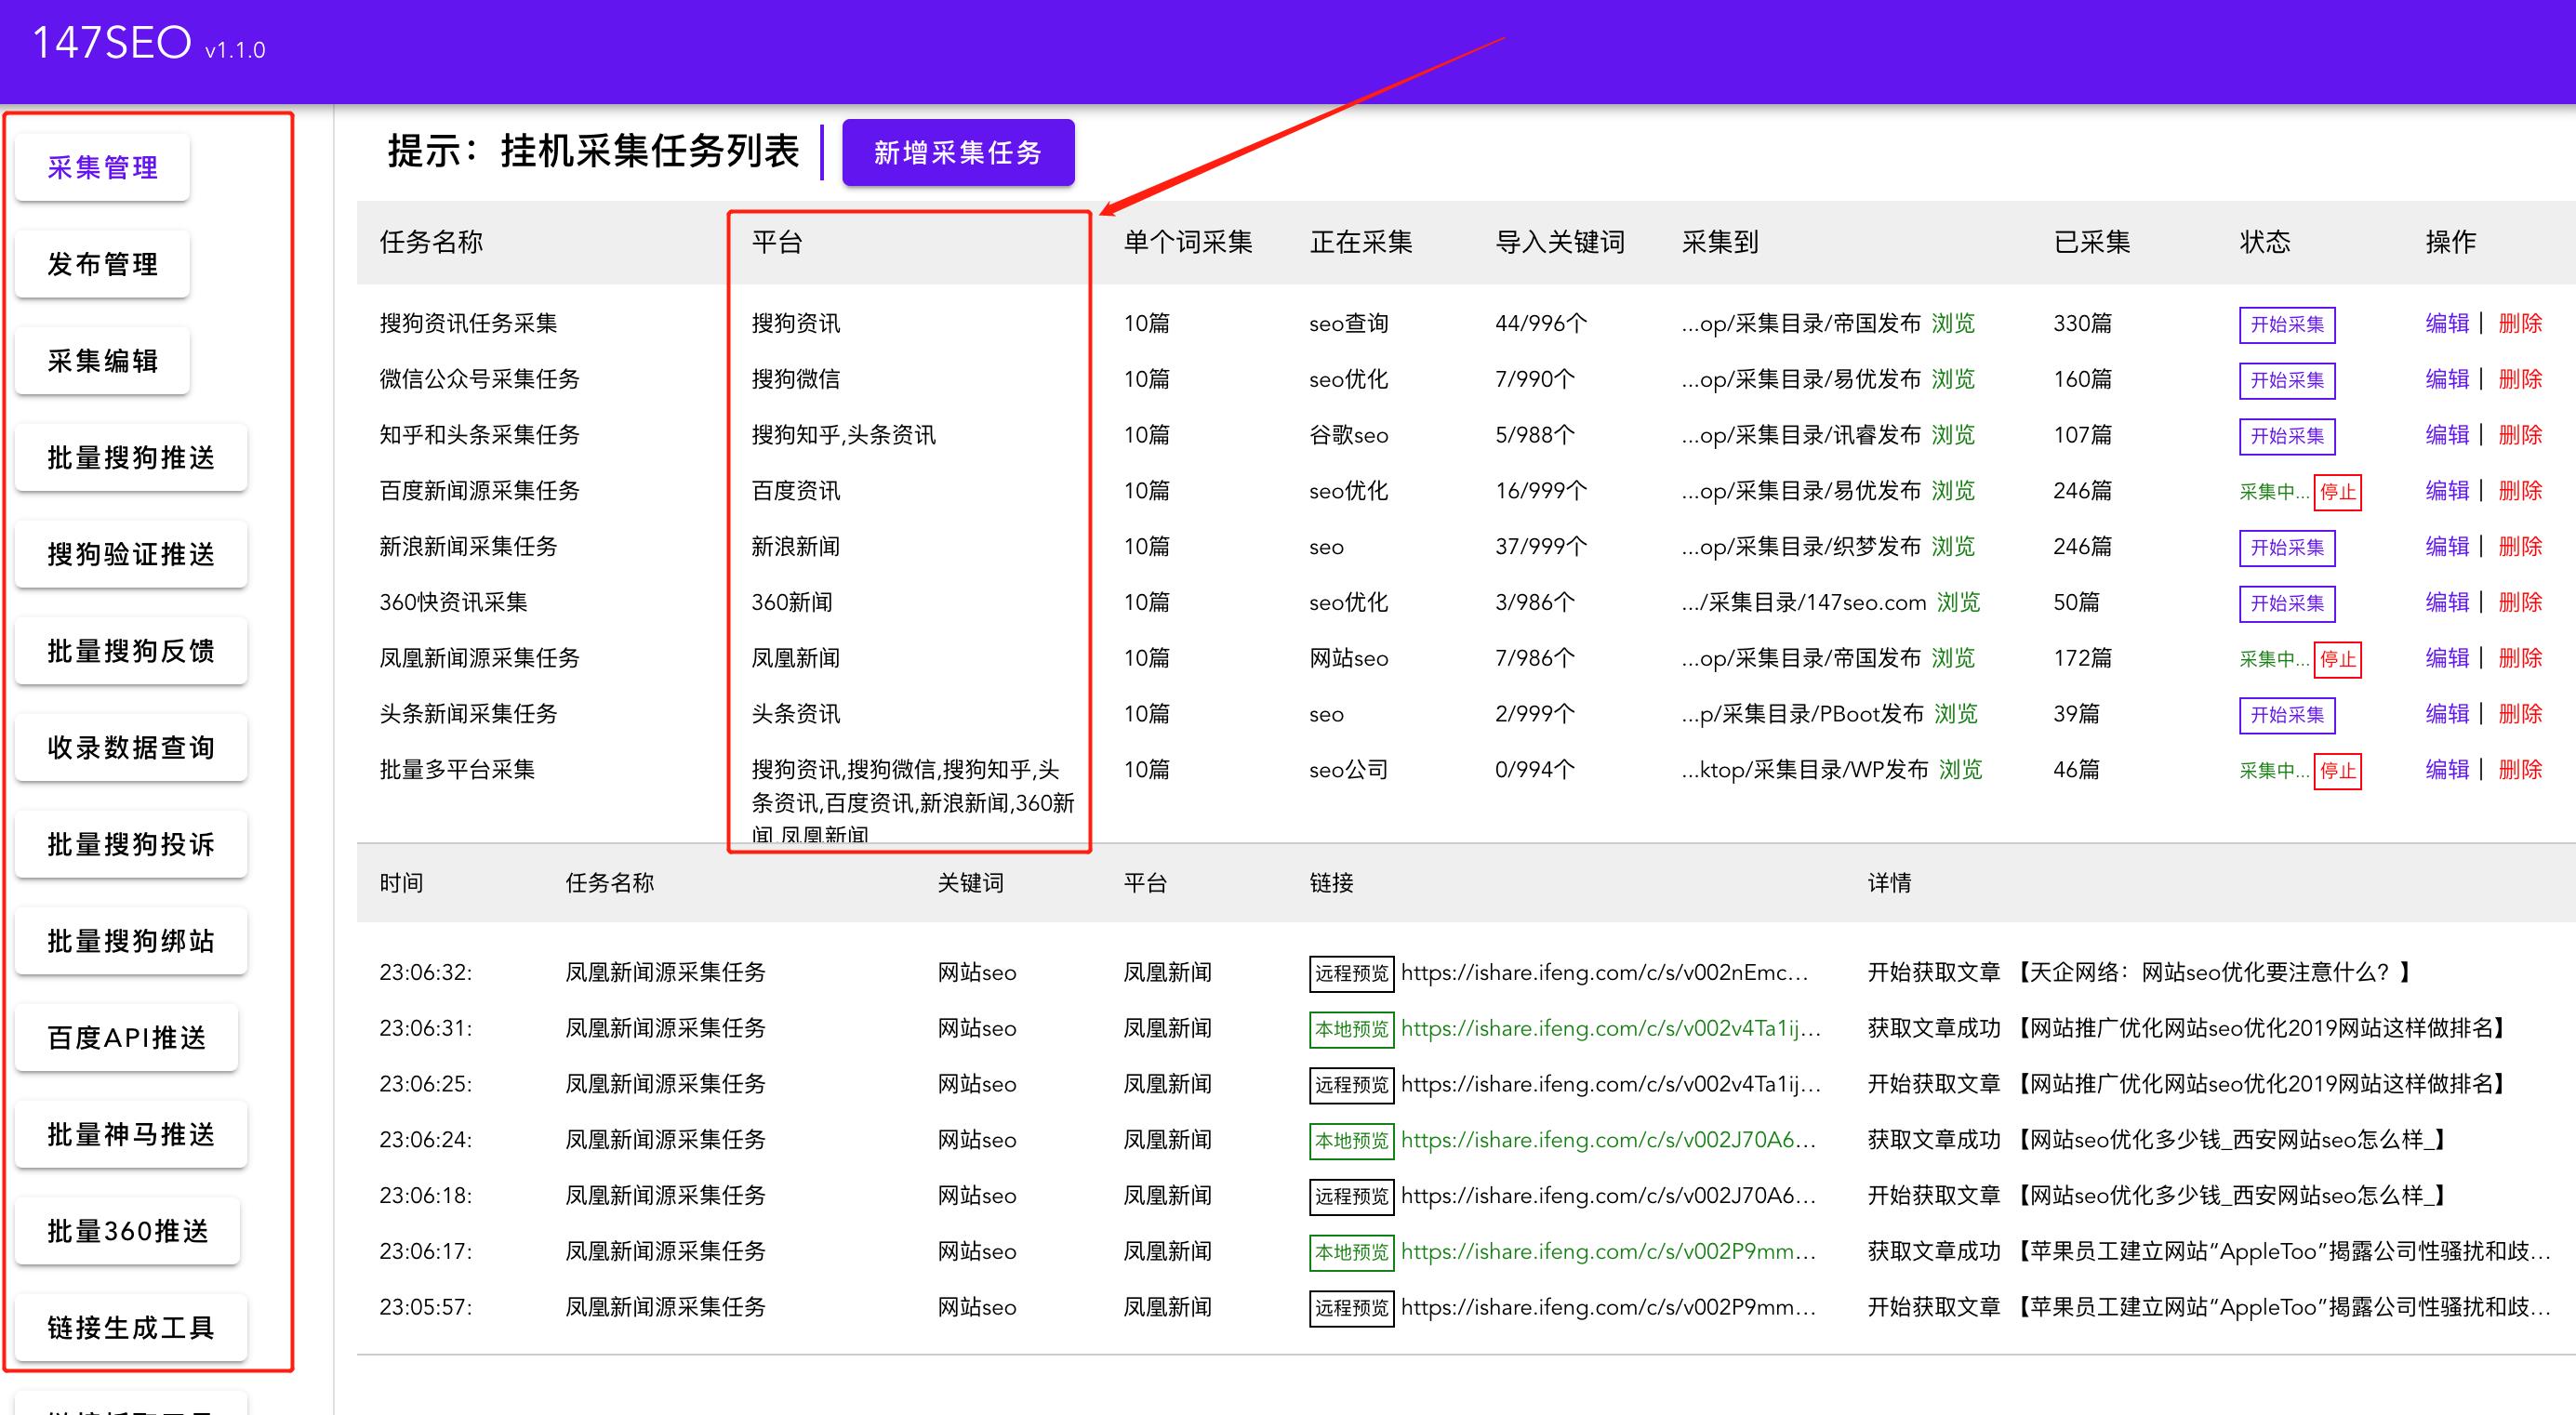
Task: Start collection for 头条新闻采集任务
Action: (2287, 715)
